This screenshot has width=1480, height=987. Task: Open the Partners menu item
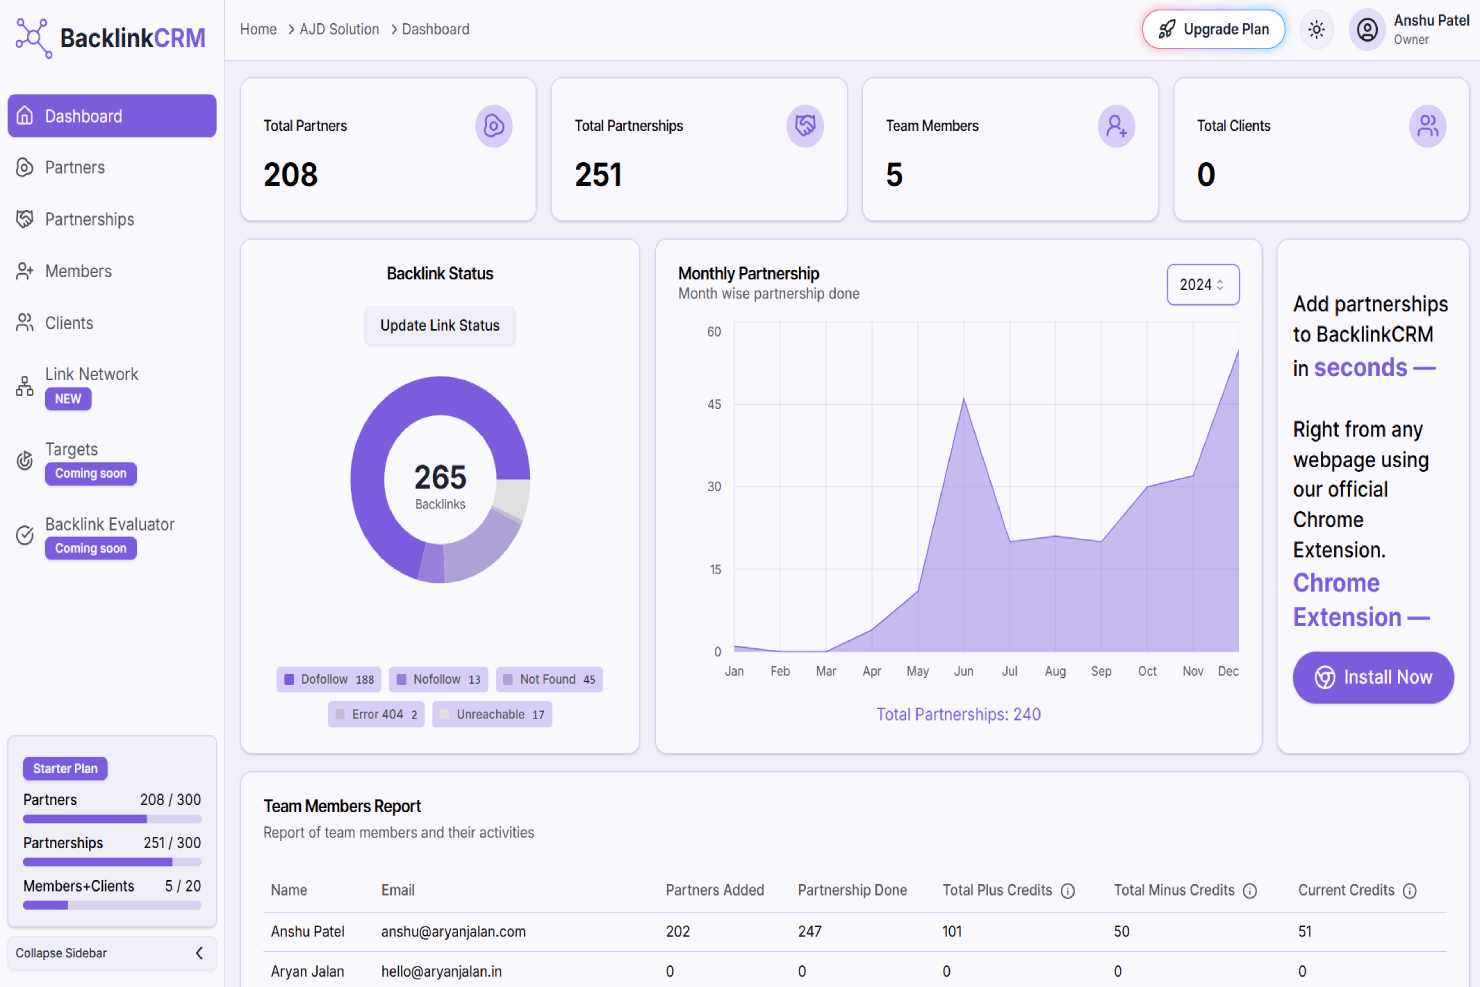75,168
